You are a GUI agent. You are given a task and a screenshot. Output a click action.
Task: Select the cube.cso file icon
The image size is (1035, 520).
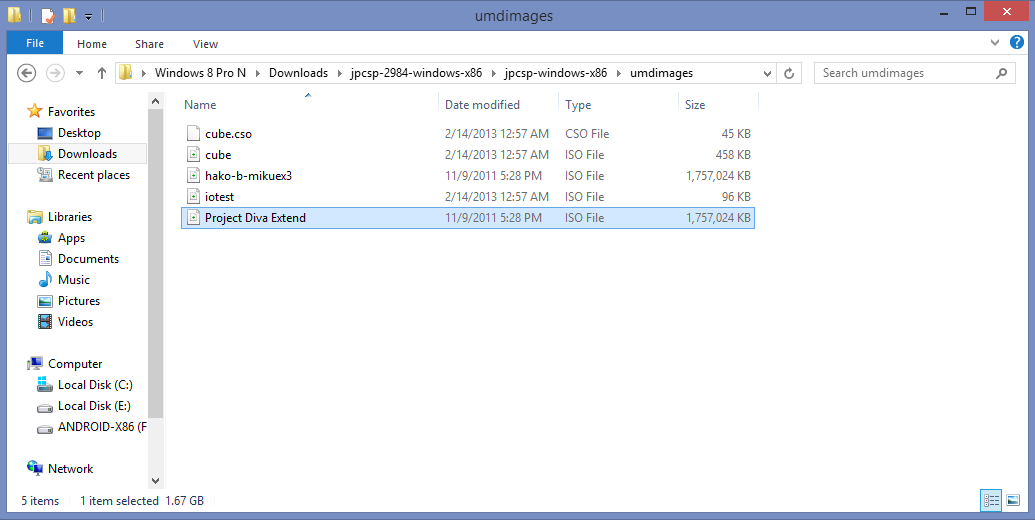point(193,134)
